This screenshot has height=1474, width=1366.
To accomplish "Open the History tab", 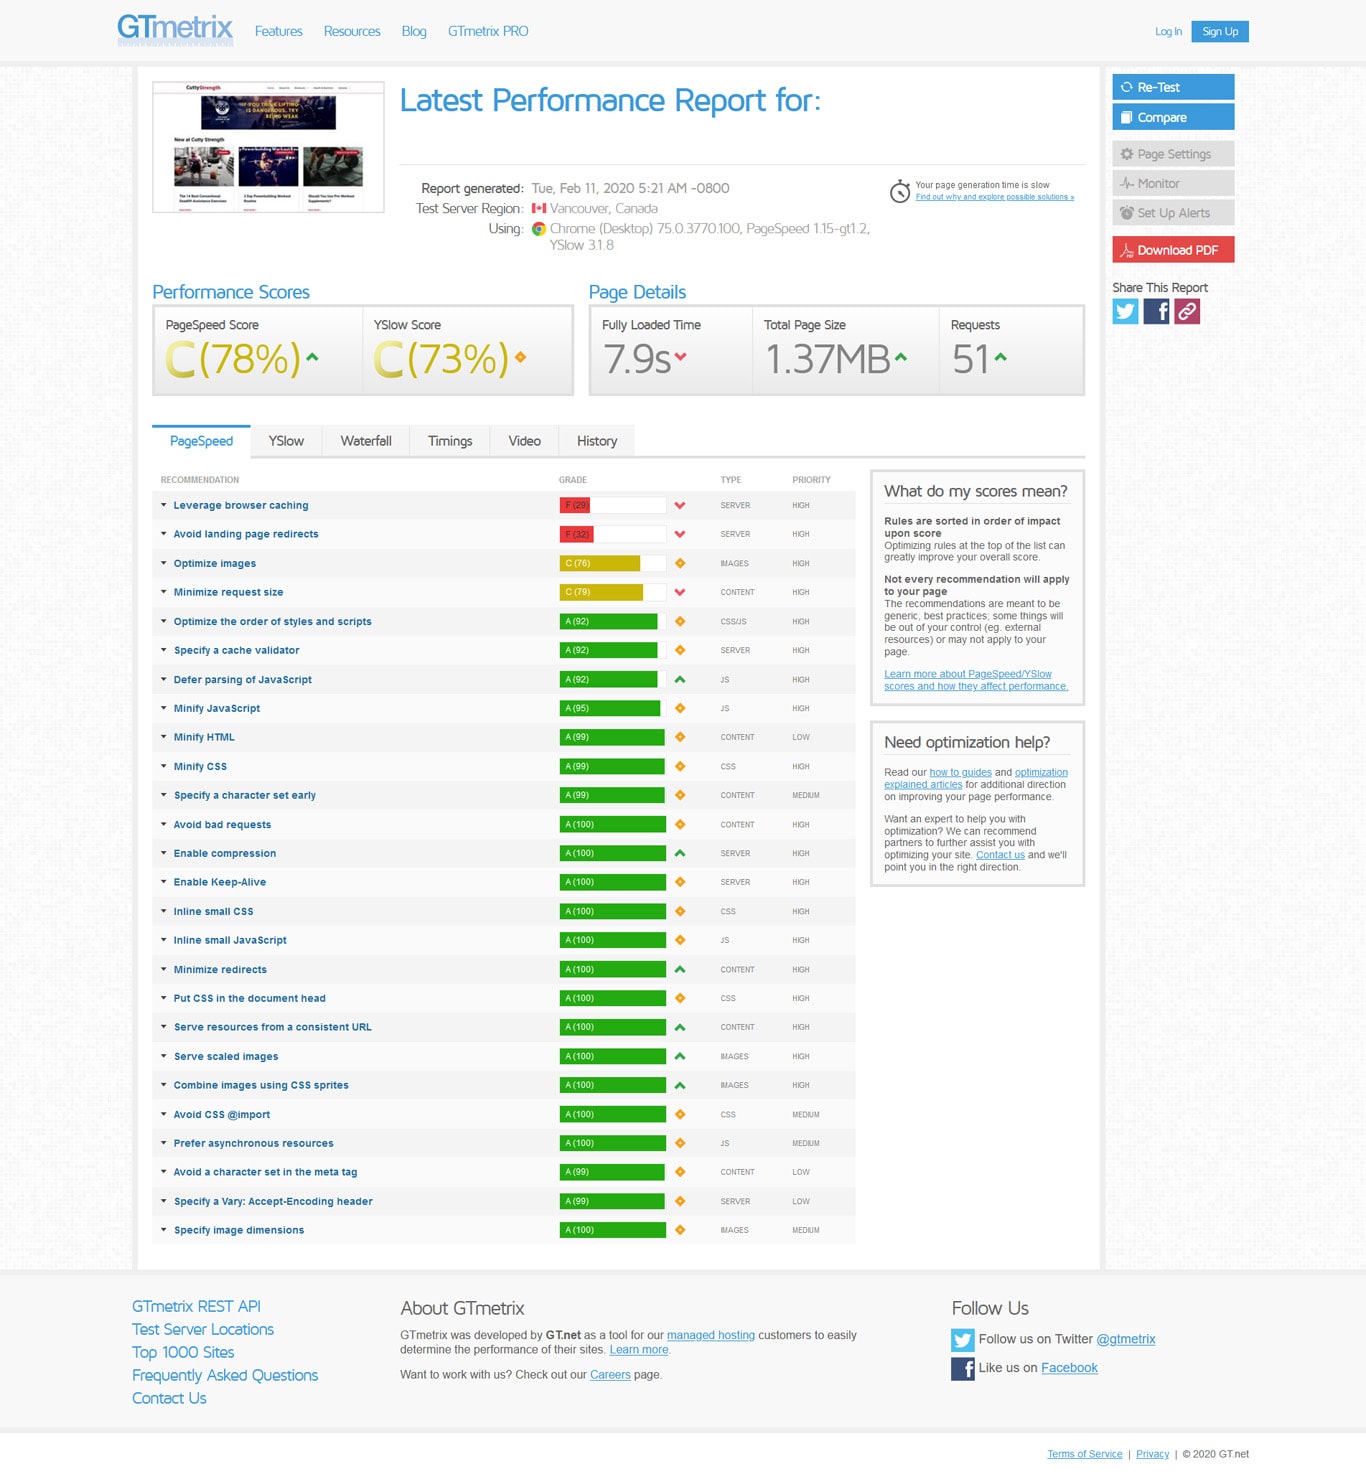I will click(597, 441).
